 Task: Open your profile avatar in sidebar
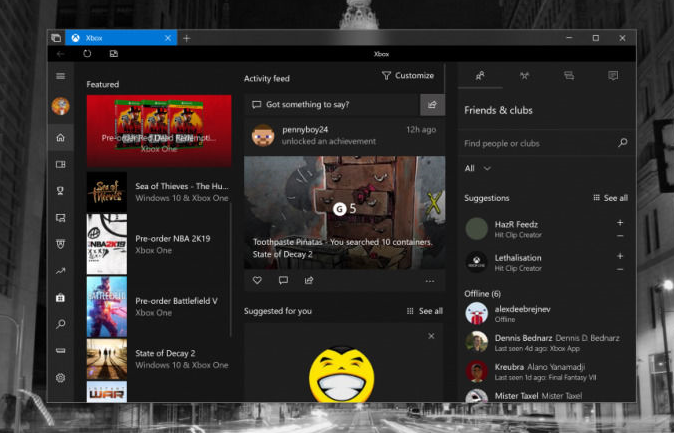pos(61,106)
